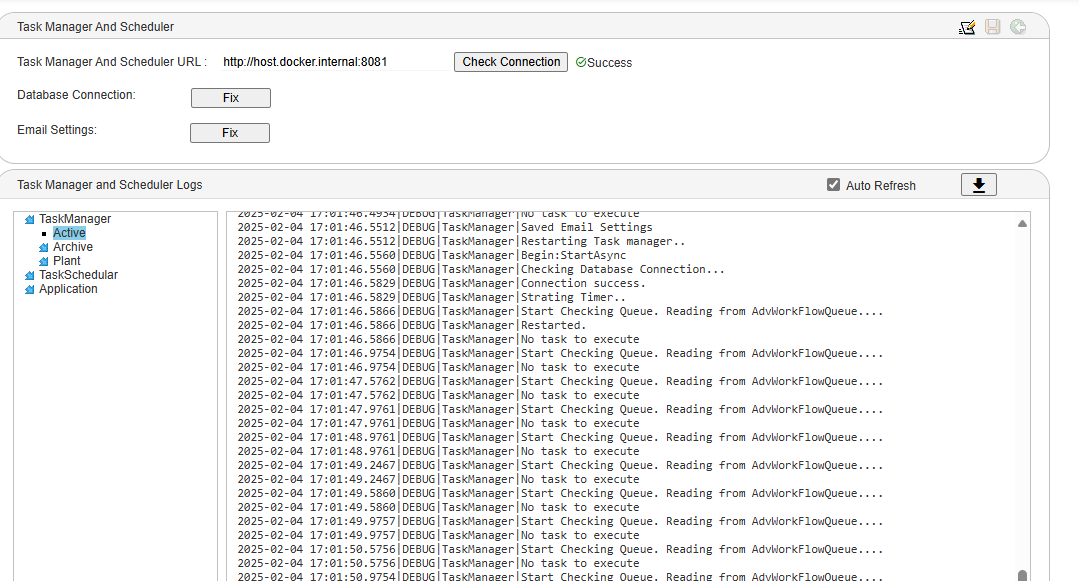Select the Plant tree item

coord(67,261)
